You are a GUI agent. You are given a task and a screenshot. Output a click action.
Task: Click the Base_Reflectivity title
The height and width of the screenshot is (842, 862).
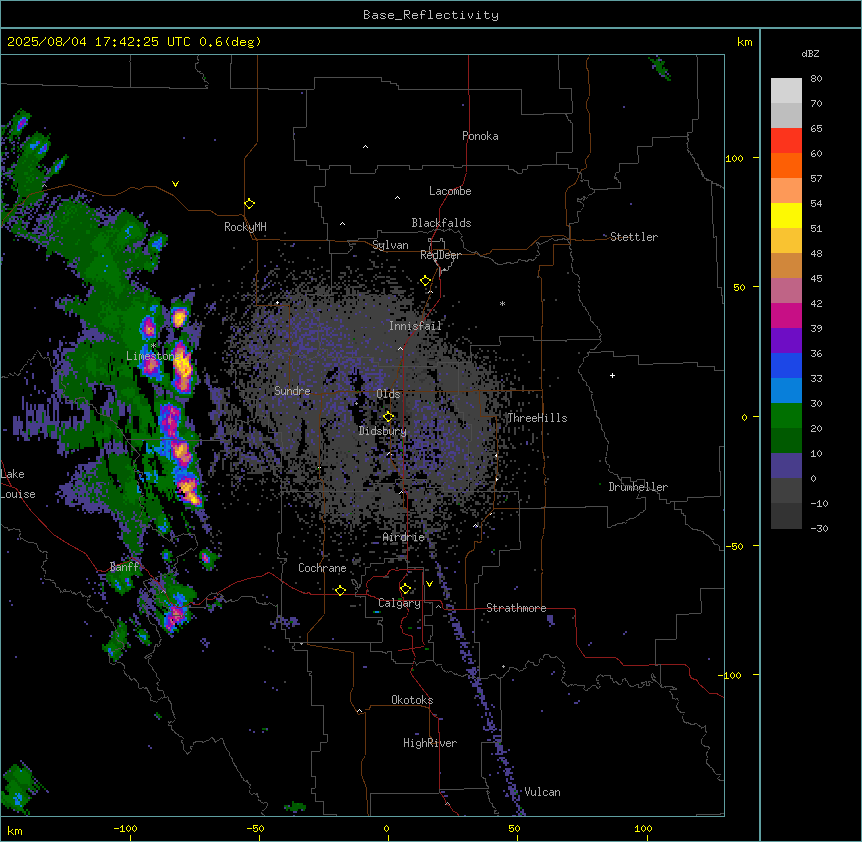[431, 15]
